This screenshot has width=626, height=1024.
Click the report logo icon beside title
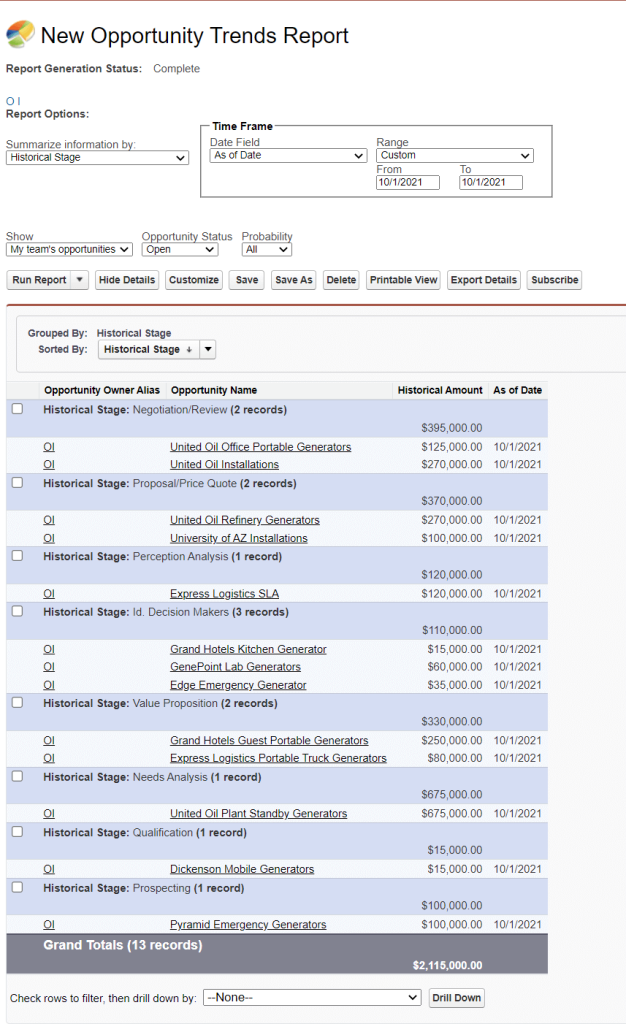[19, 35]
